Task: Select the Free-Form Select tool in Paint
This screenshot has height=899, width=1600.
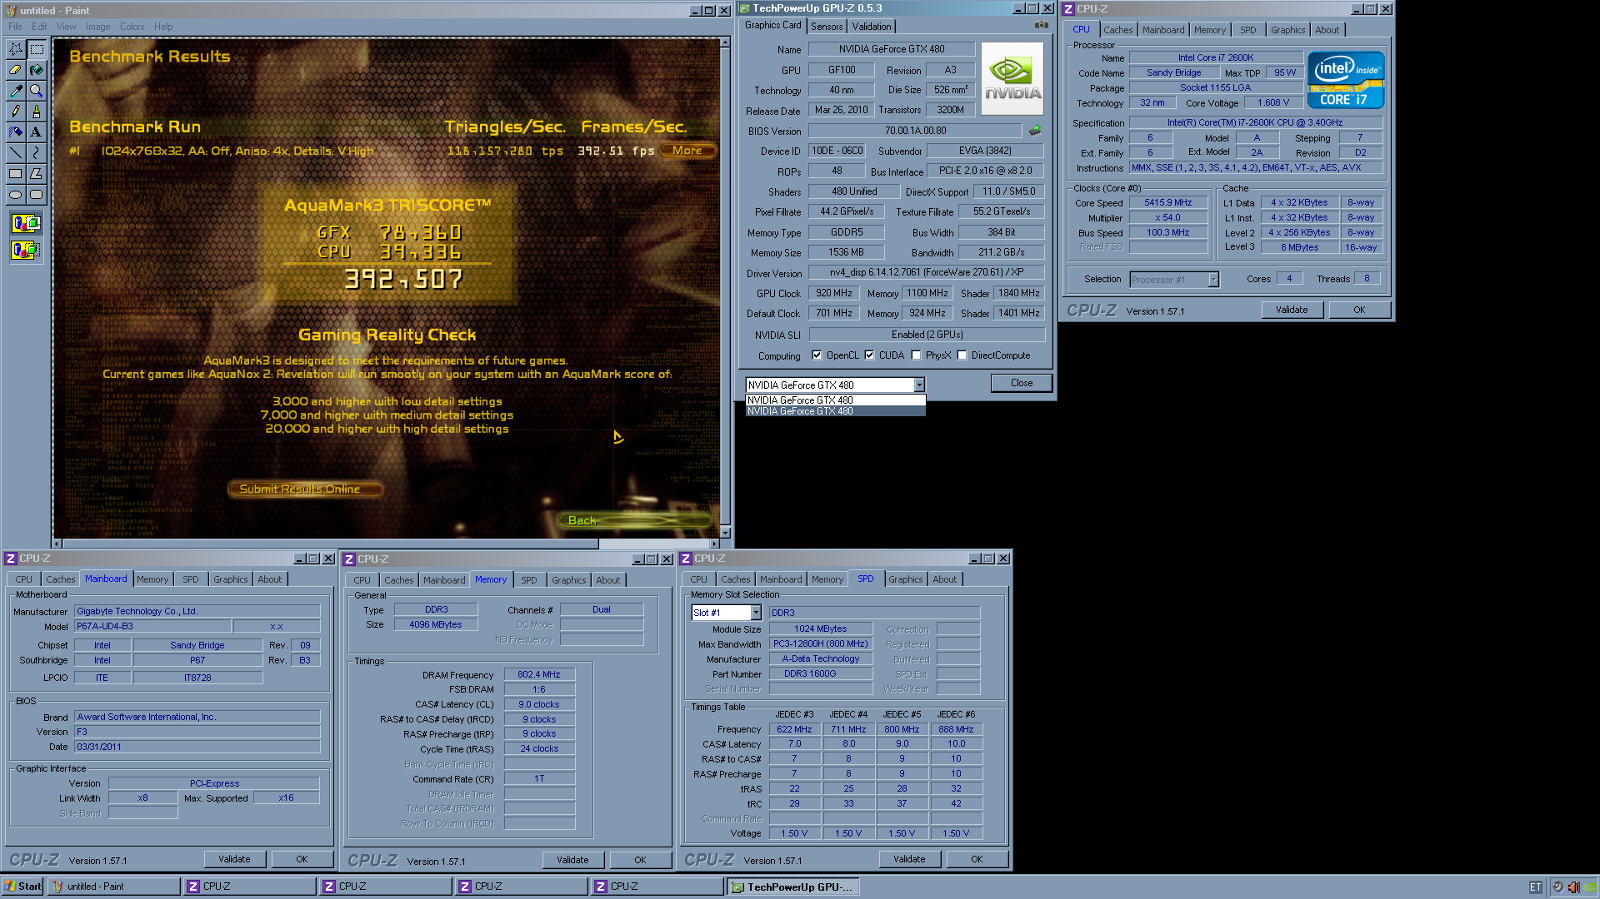Action: point(16,48)
